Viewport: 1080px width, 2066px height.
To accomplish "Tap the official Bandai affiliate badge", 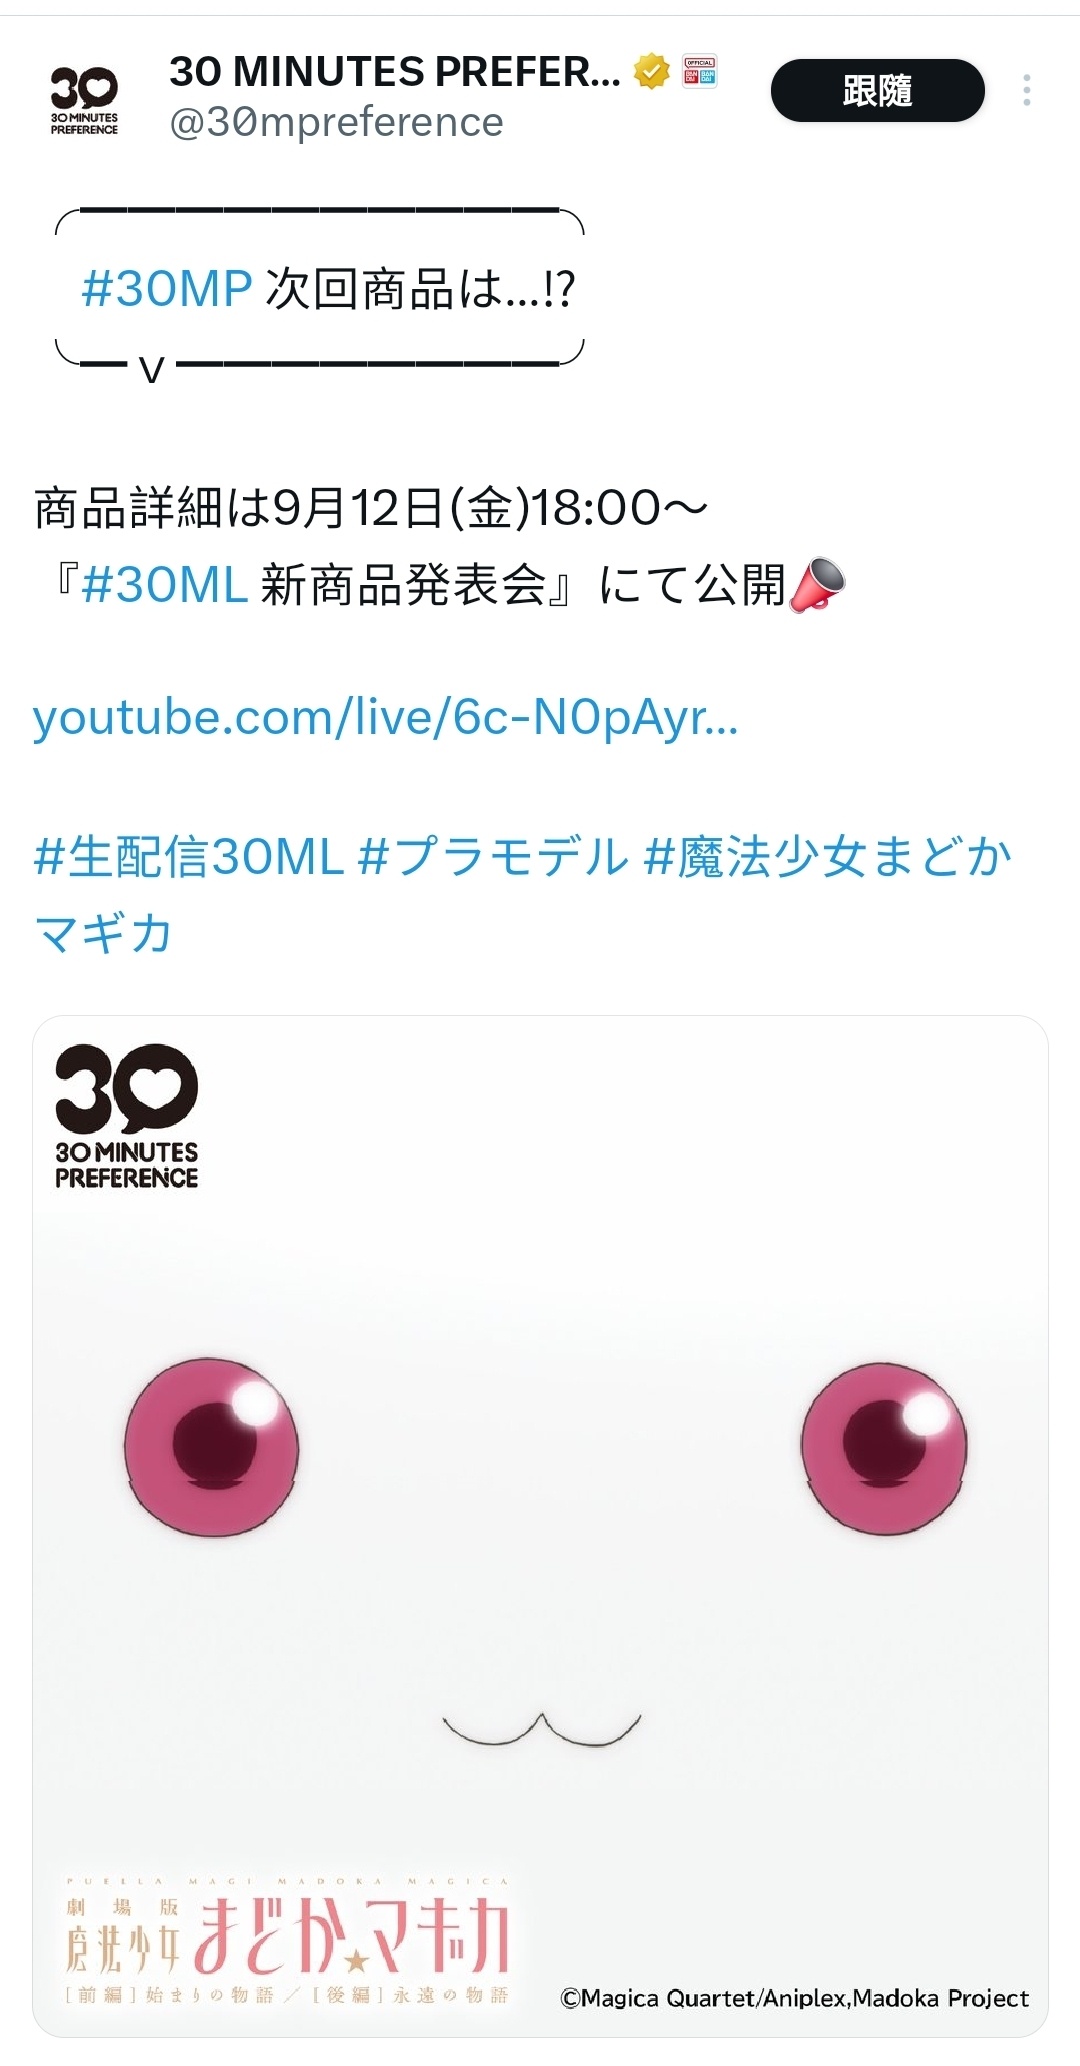I will [700, 72].
